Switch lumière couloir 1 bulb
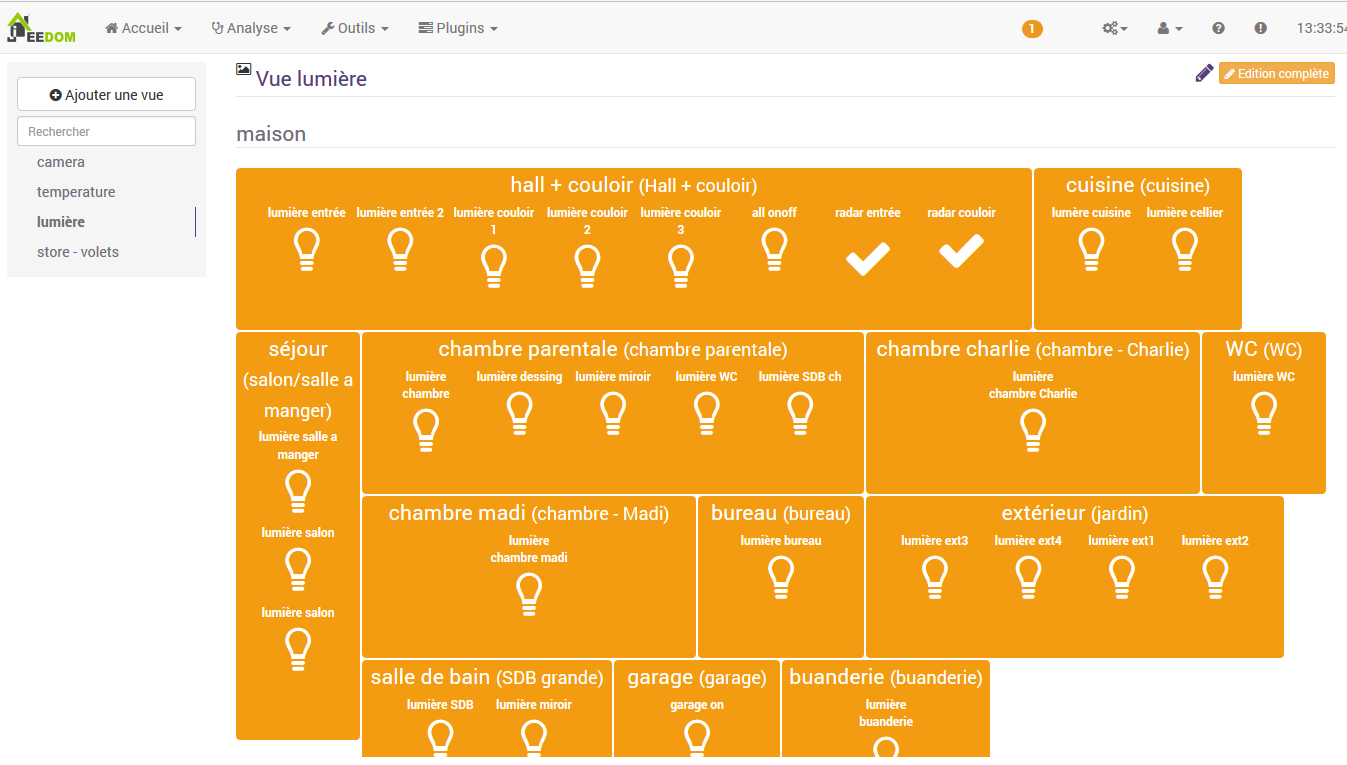Image resolution: width=1347 pixels, height=765 pixels. [494, 266]
